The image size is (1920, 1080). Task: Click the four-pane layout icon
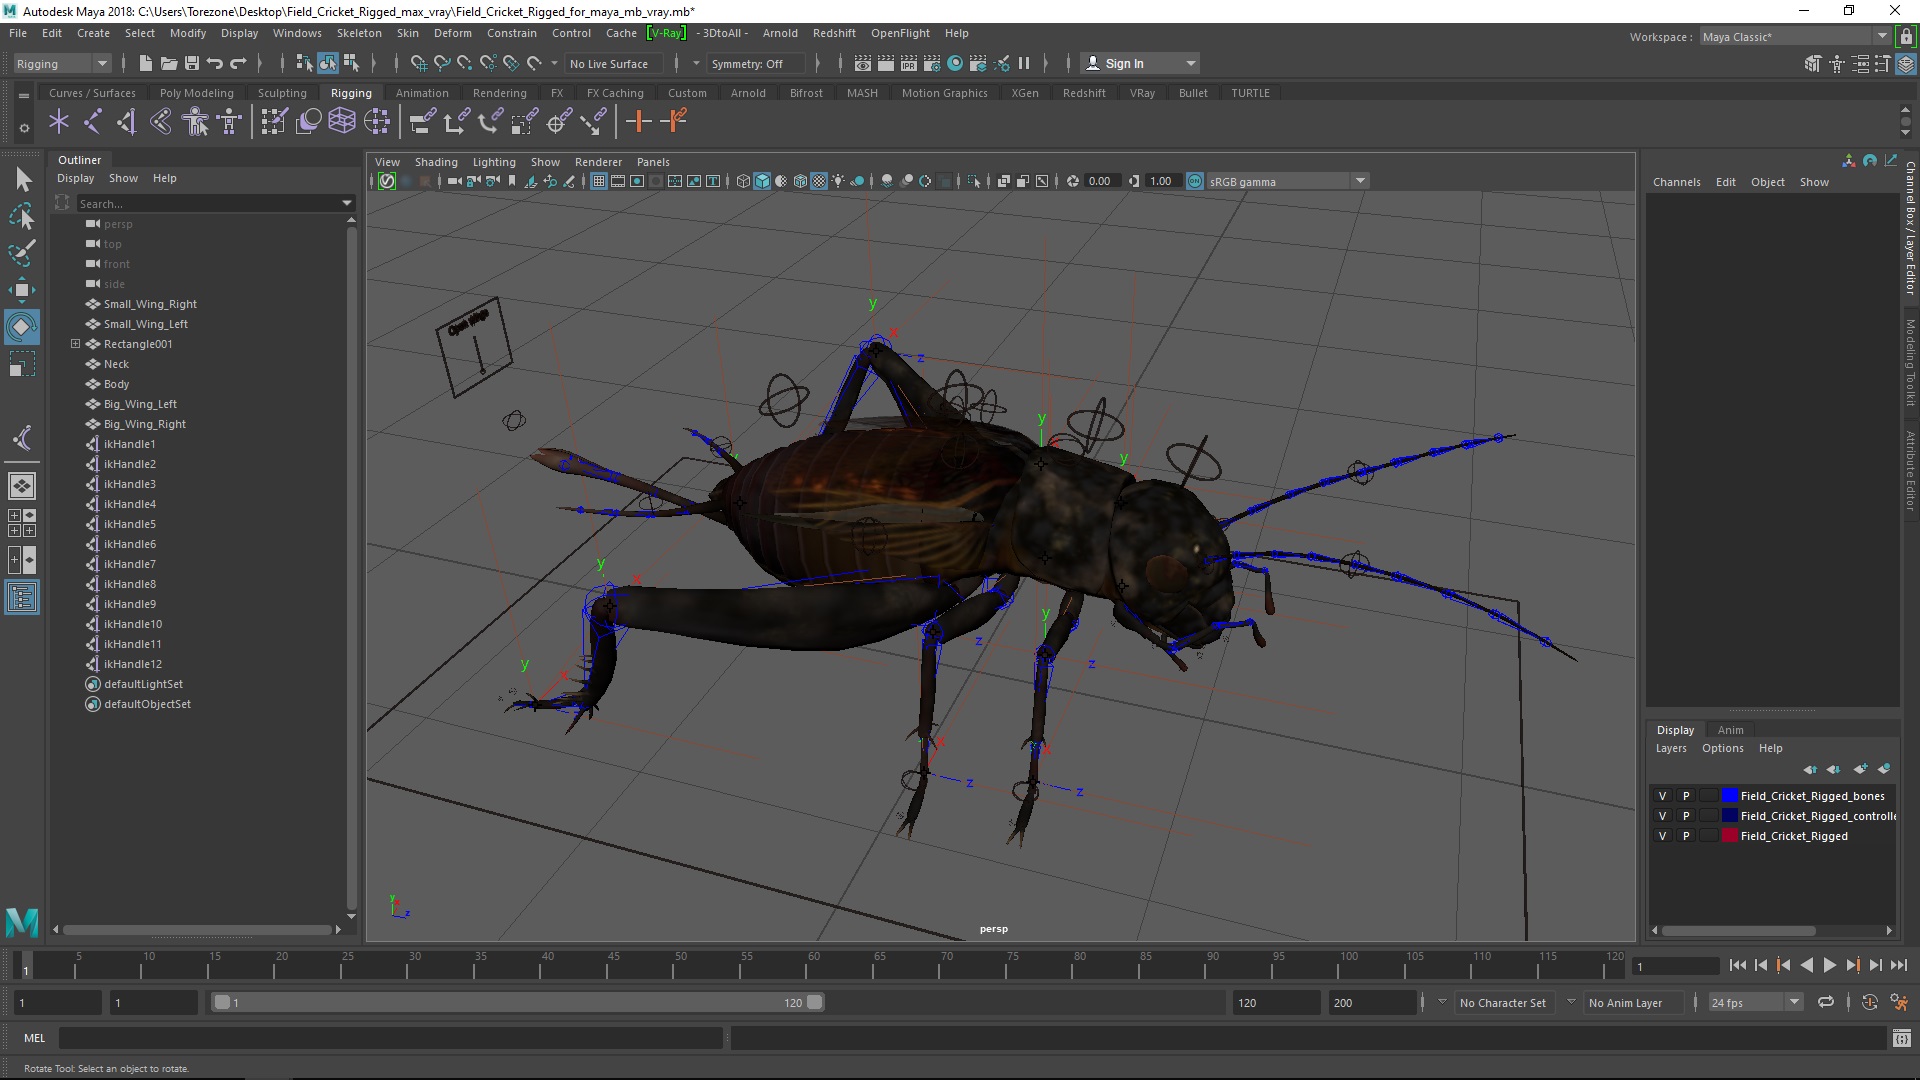pyautogui.click(x=22, y=523)
